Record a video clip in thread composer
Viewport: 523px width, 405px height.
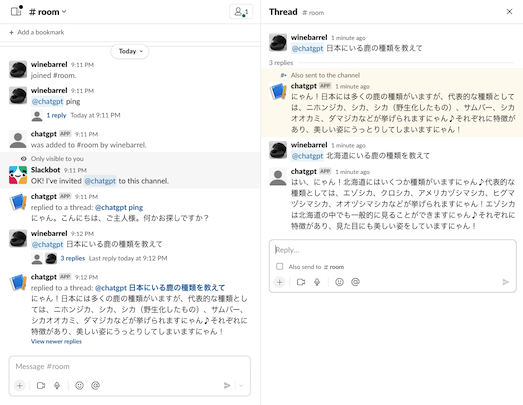(x=301, y=282)
